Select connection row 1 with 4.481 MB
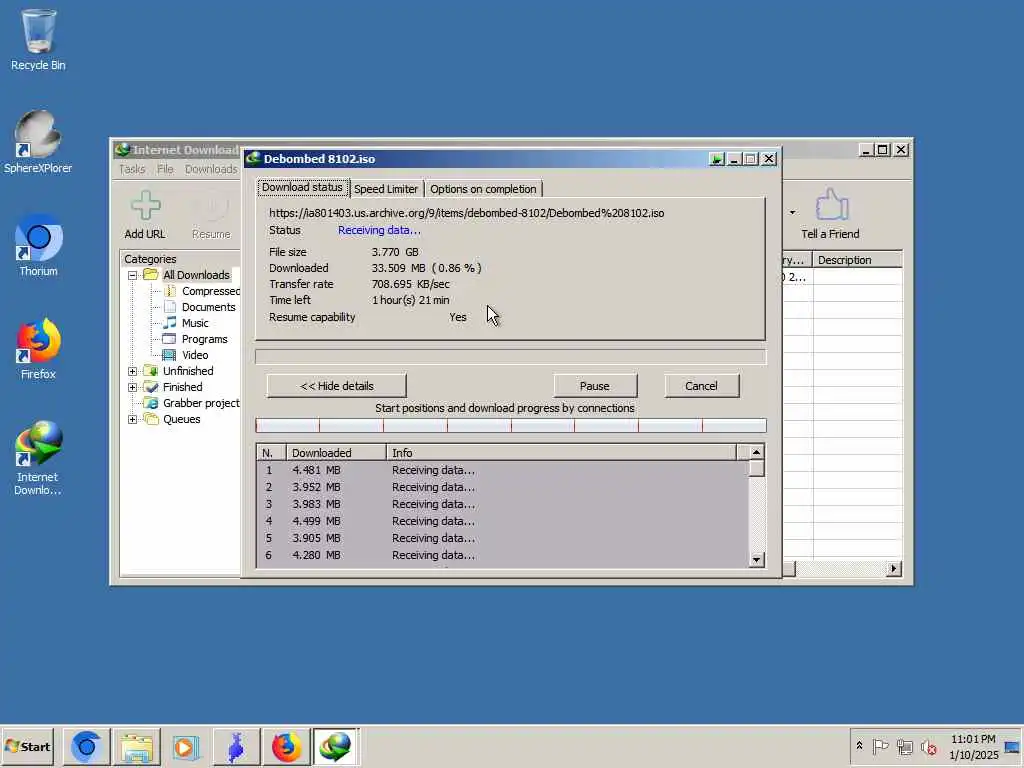 pos(502,470)
